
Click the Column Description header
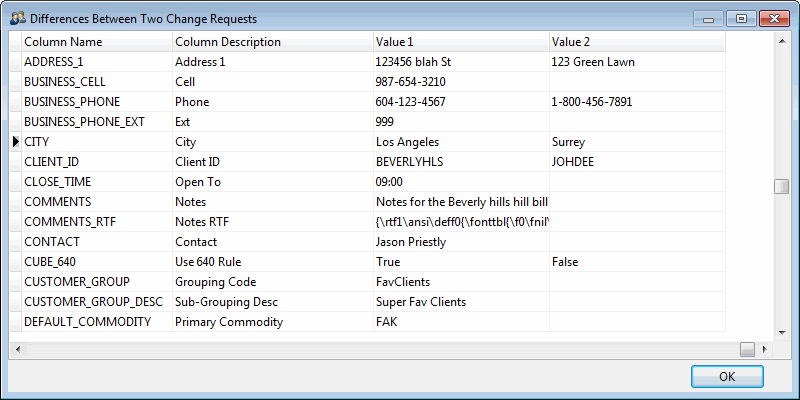click(271, 42)
